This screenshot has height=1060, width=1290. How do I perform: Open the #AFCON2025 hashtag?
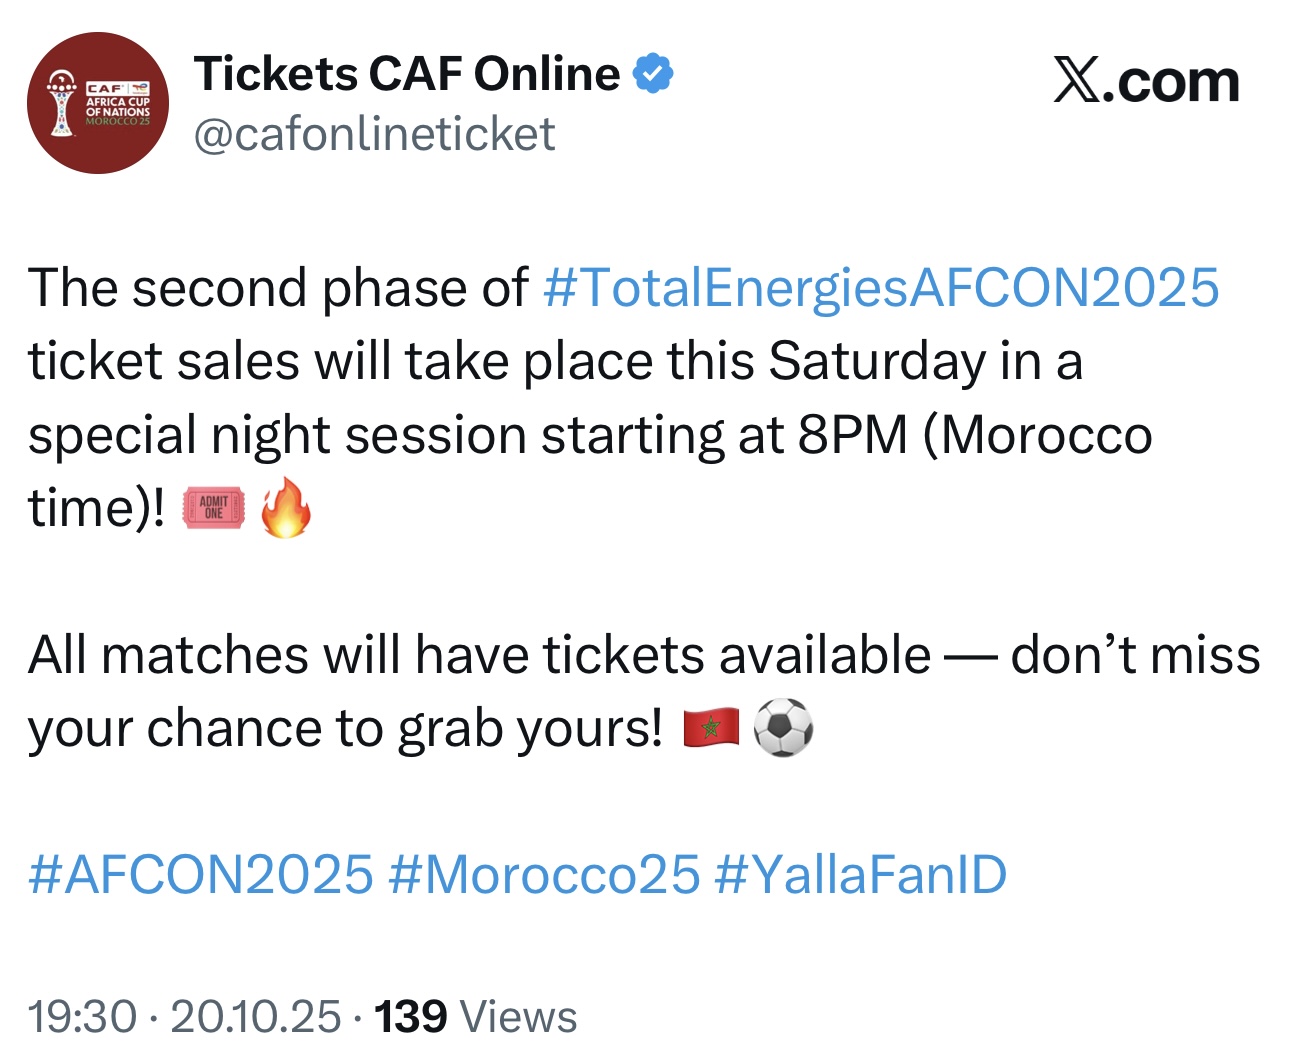tap(201, 875)
